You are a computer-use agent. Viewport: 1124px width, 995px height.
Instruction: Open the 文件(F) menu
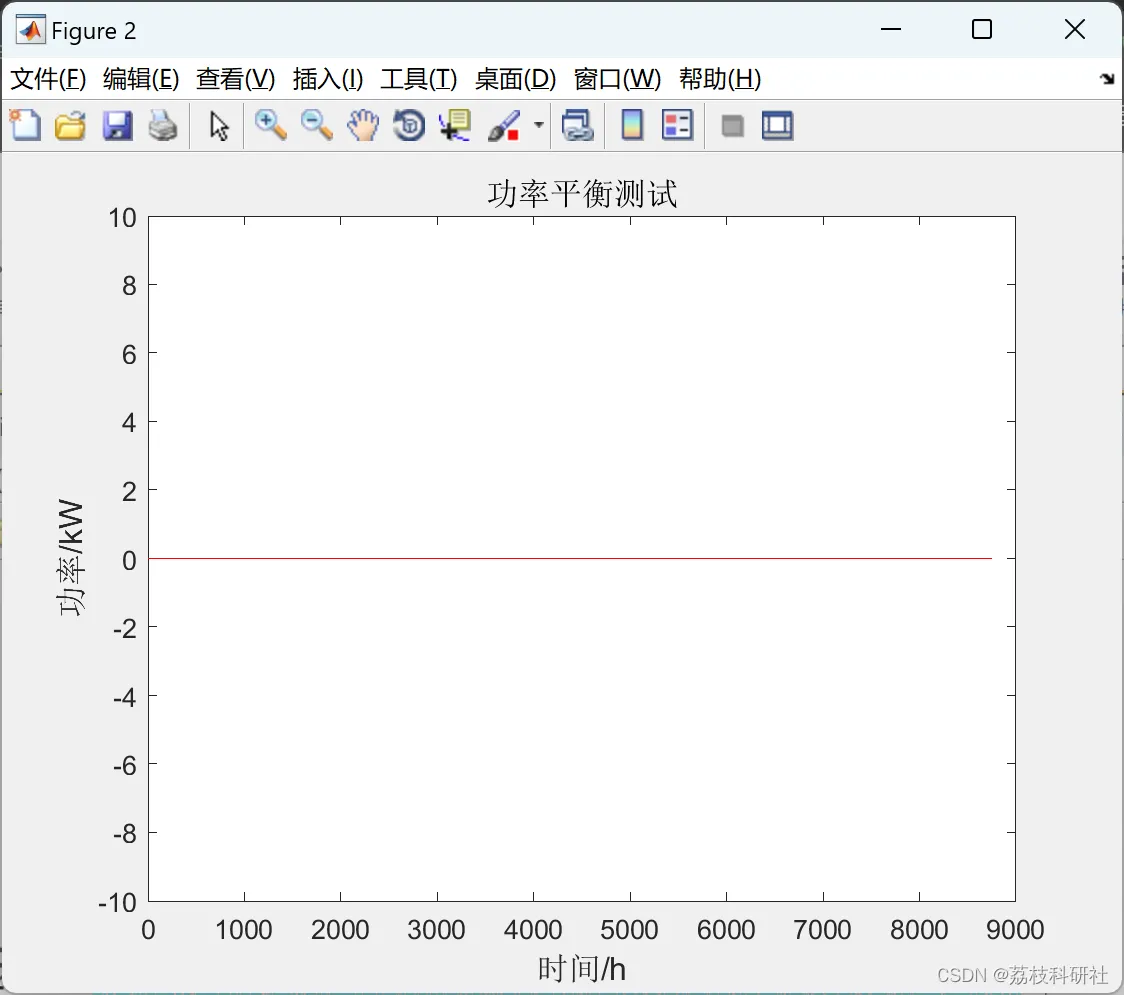[x=48, y=79]
